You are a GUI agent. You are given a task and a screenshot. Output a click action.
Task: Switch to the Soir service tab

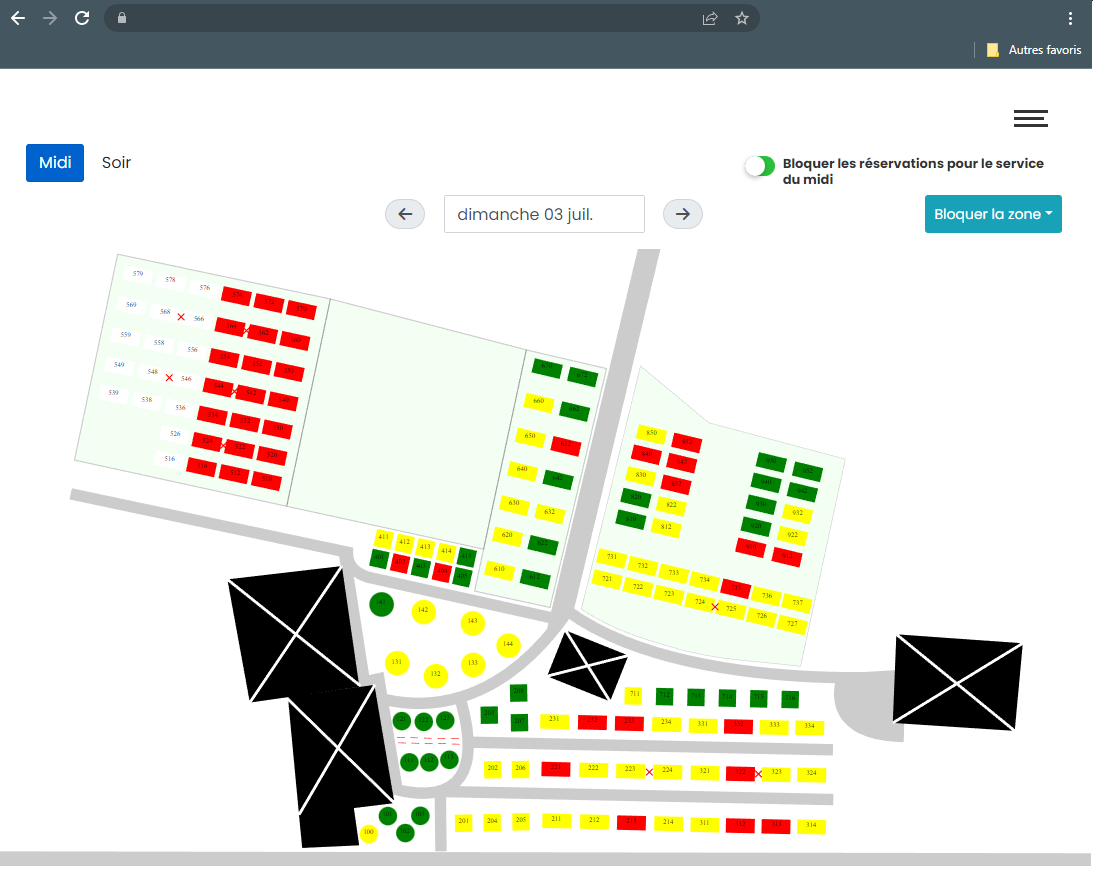[116, 163]
